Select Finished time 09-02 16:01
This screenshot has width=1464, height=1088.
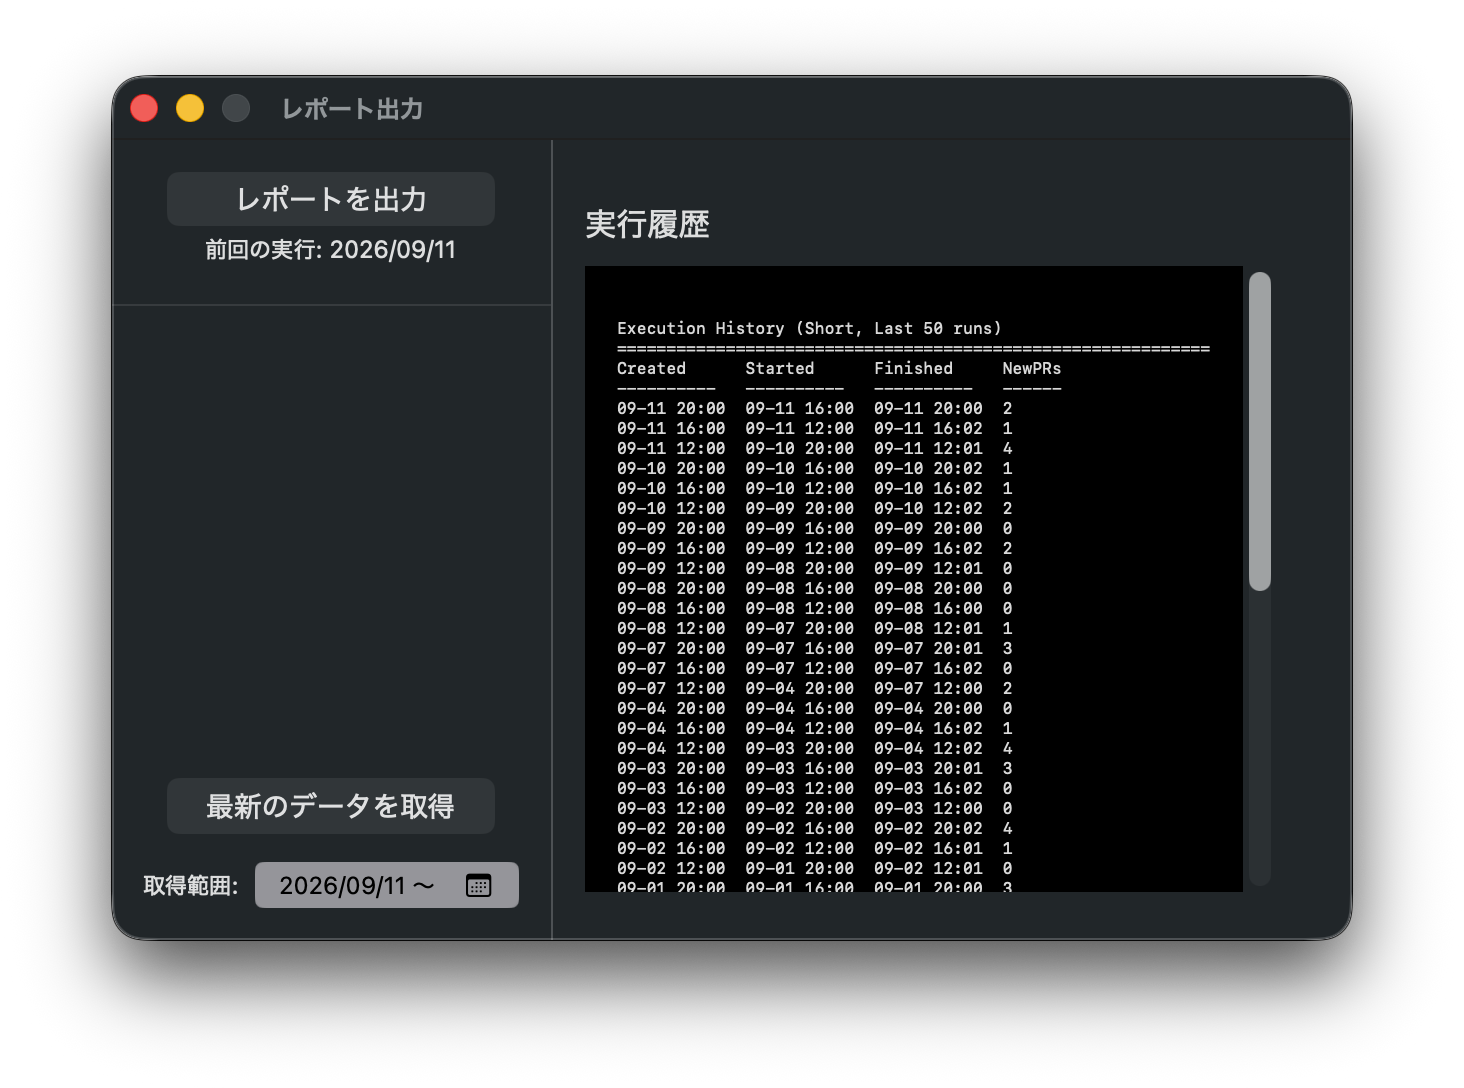(x=928, y=848)
